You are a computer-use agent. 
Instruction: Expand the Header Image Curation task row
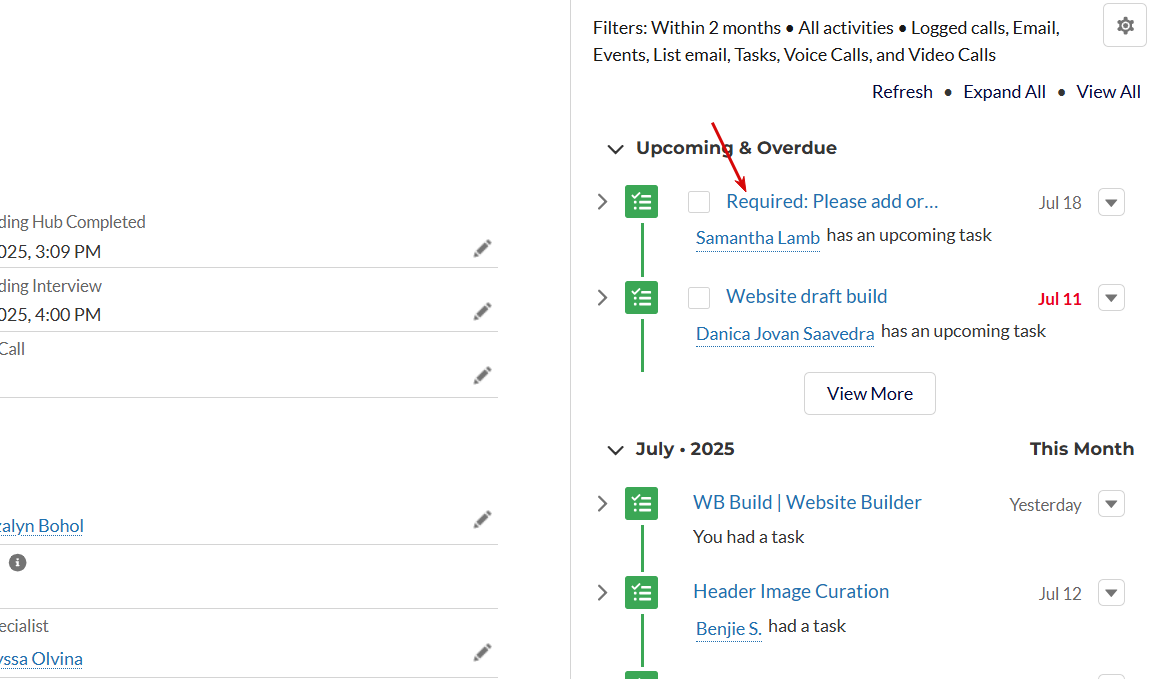point(602,592)
